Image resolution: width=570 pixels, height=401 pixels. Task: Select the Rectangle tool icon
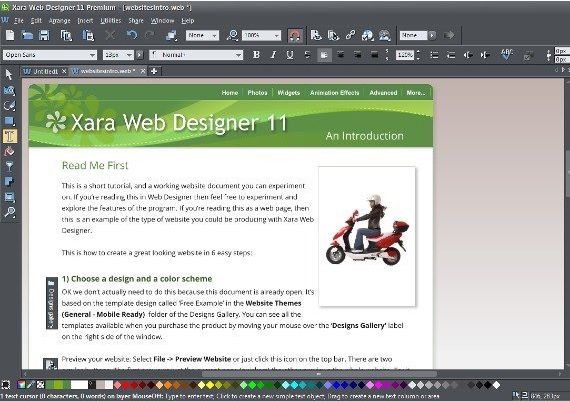9,121
